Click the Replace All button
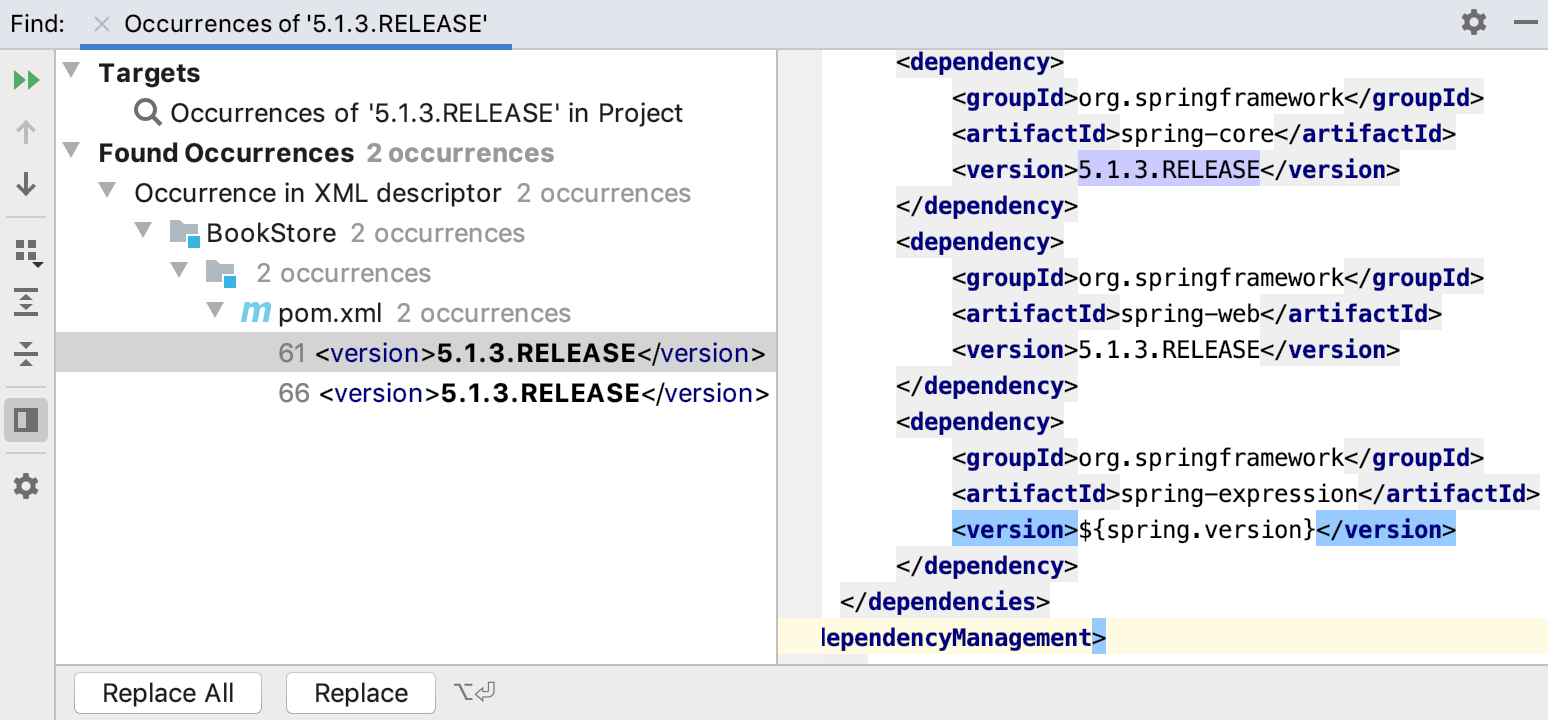Screen dimensions: 1548x720 pos(168,693)
